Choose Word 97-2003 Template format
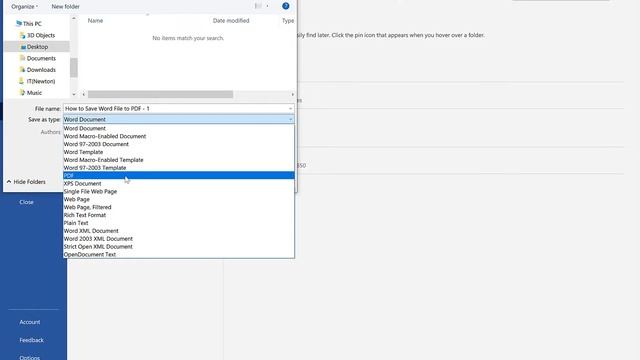Viewport: 640px width, 360px height. pyautogui.click(x=178, y=168)
